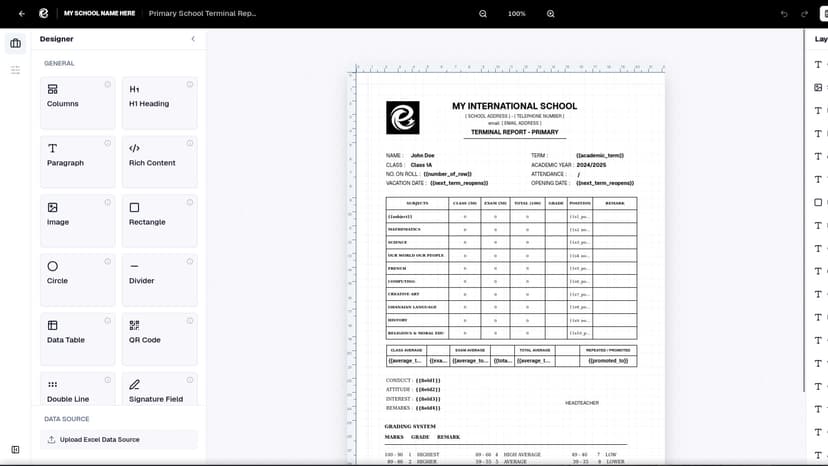The width and height of the screenshot is (828, 466).
Task: Select the {{number_of_row}} field
Action: coord(448,174)
